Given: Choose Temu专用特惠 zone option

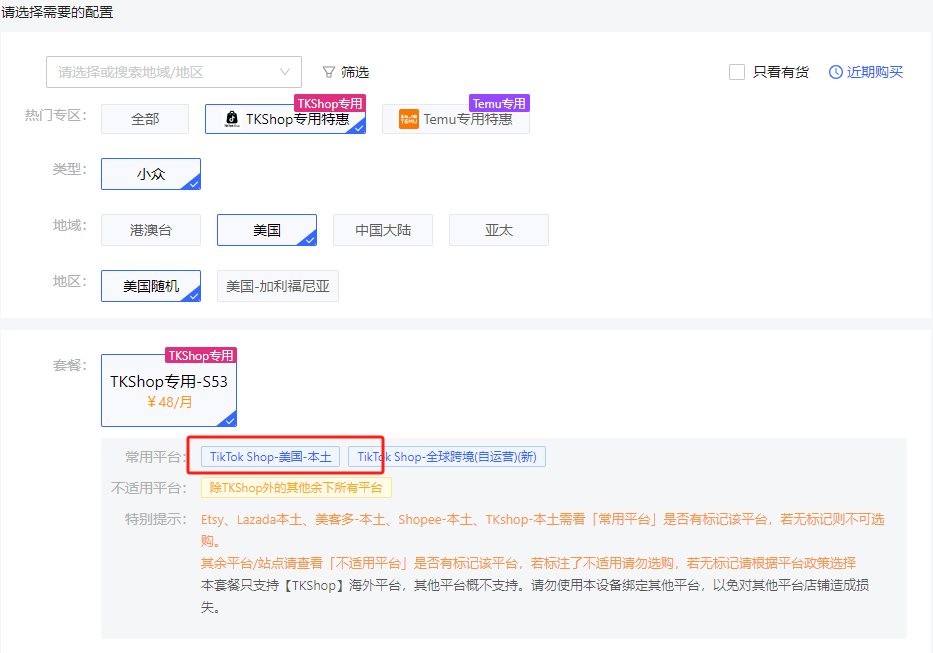Looking at the screenshot, I should pos(456,119).
